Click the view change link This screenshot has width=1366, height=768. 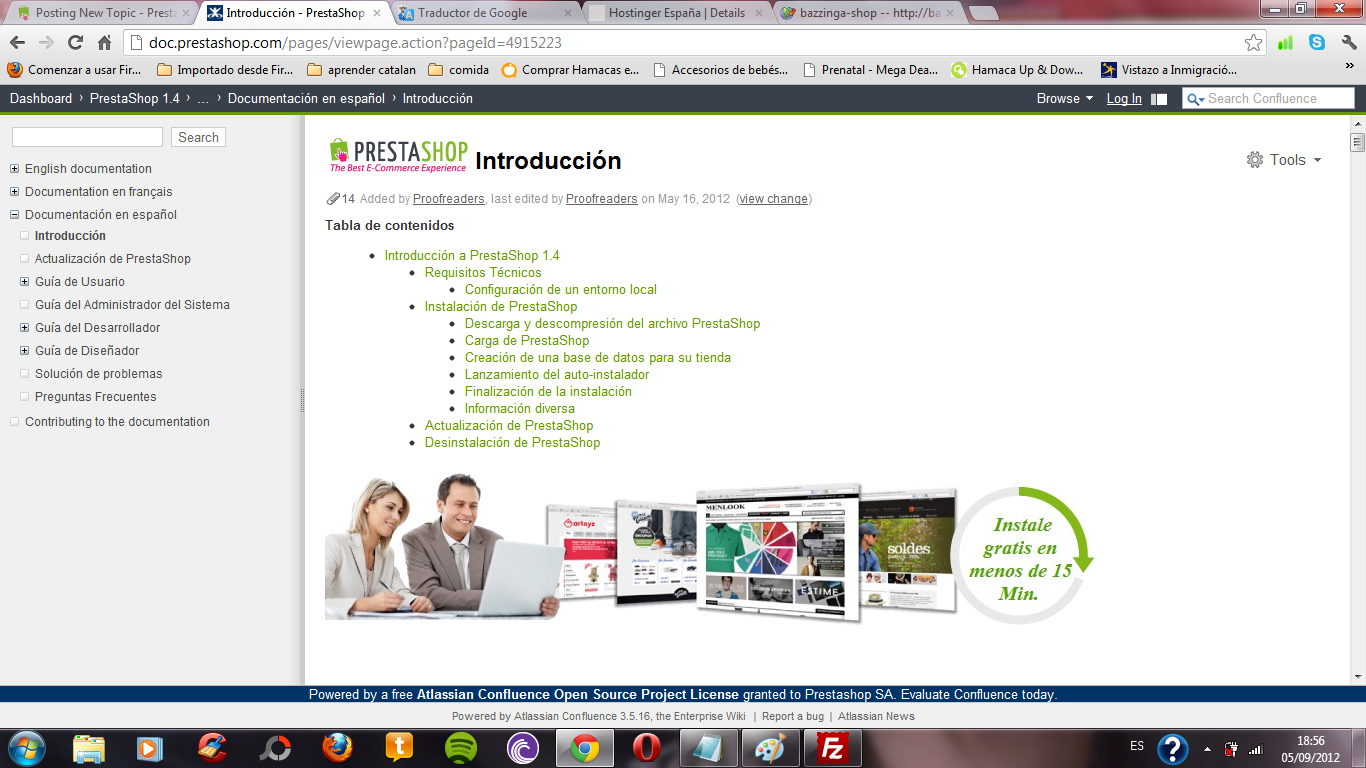click(x=773, y=198)
